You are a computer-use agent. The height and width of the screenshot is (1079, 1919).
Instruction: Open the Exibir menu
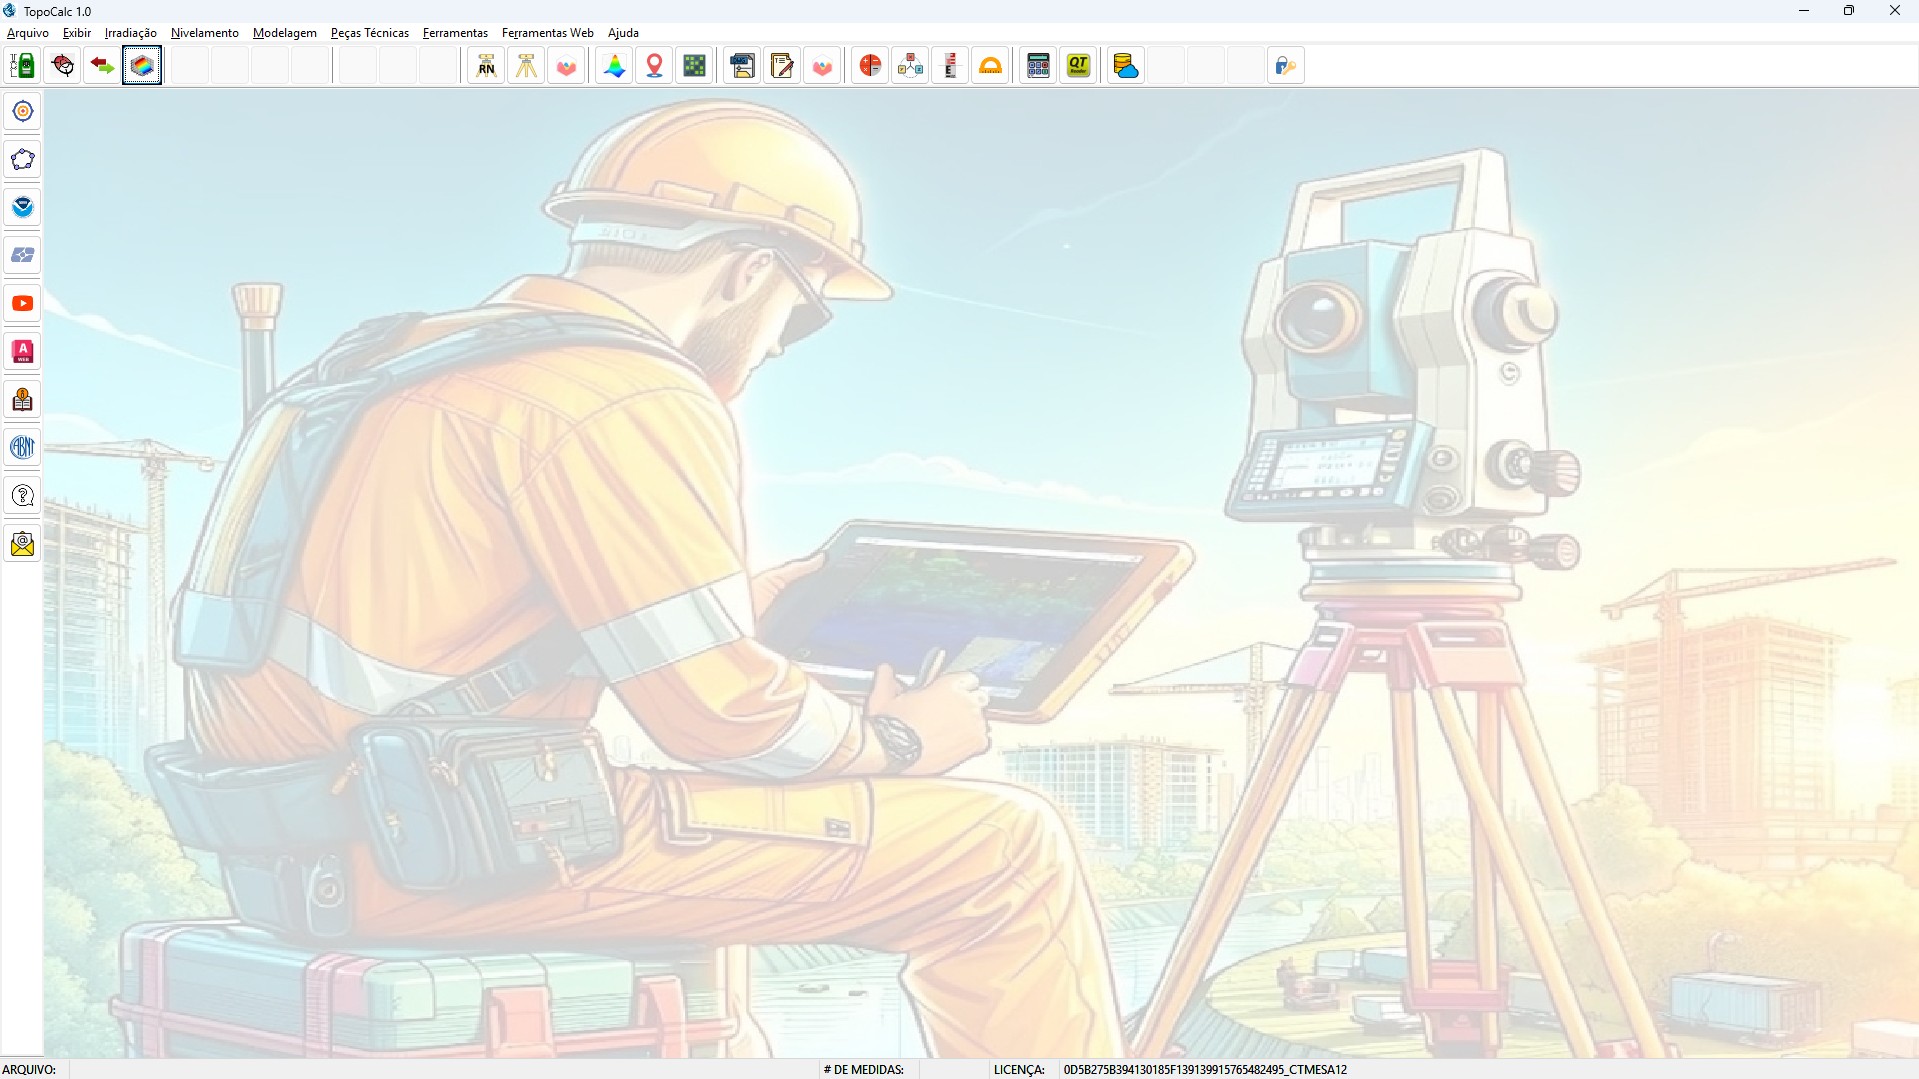click(77, 33)
